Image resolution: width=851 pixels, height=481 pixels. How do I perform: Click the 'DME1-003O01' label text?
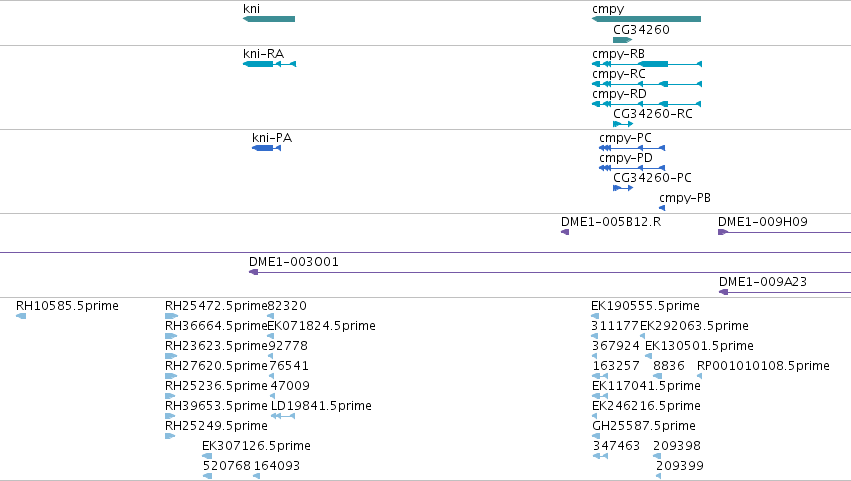294,262
